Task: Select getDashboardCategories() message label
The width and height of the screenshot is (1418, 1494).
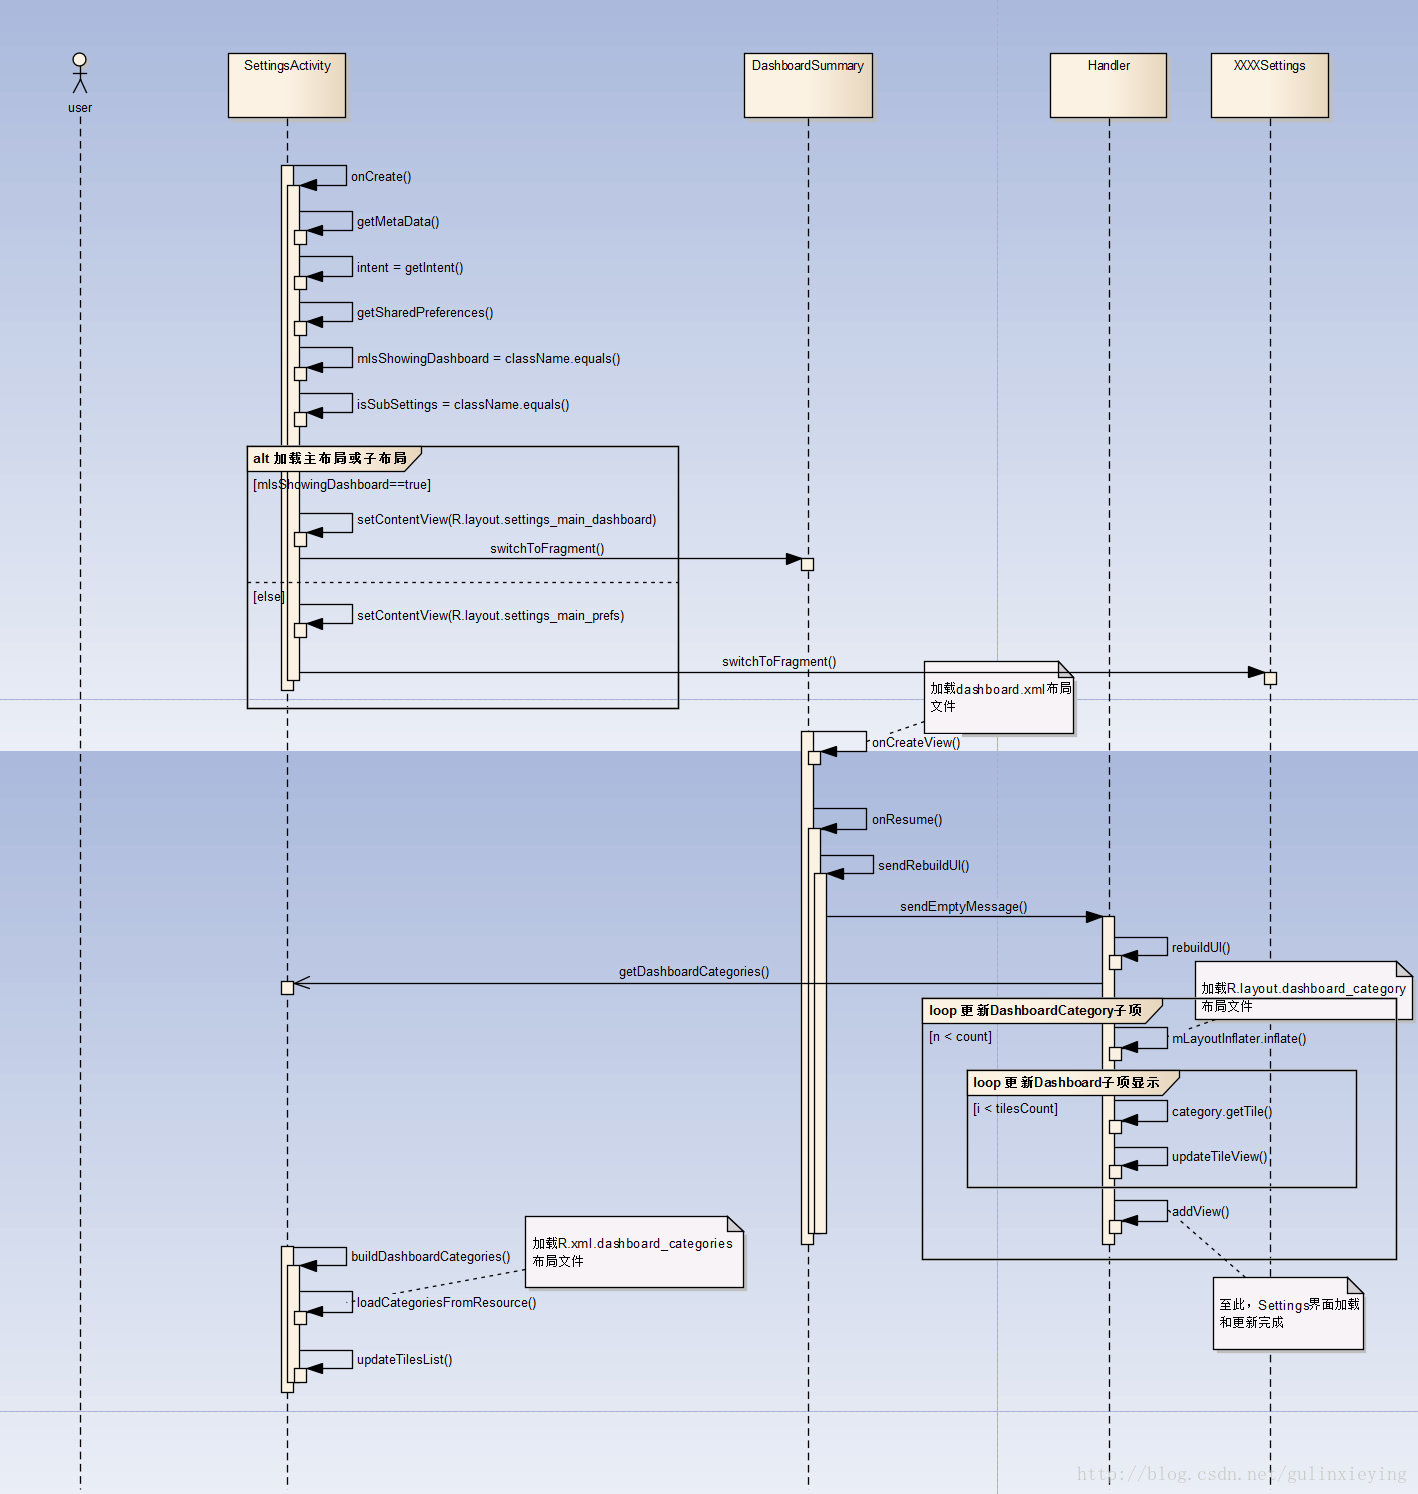Action: click(x=694, y=972)
